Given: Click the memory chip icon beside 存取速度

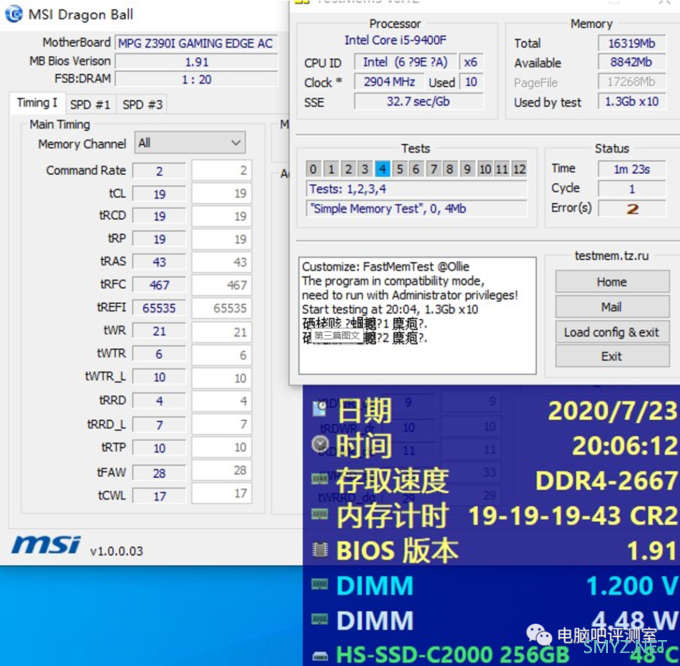Looking at the screenshot, I should (x=320, y=479).
